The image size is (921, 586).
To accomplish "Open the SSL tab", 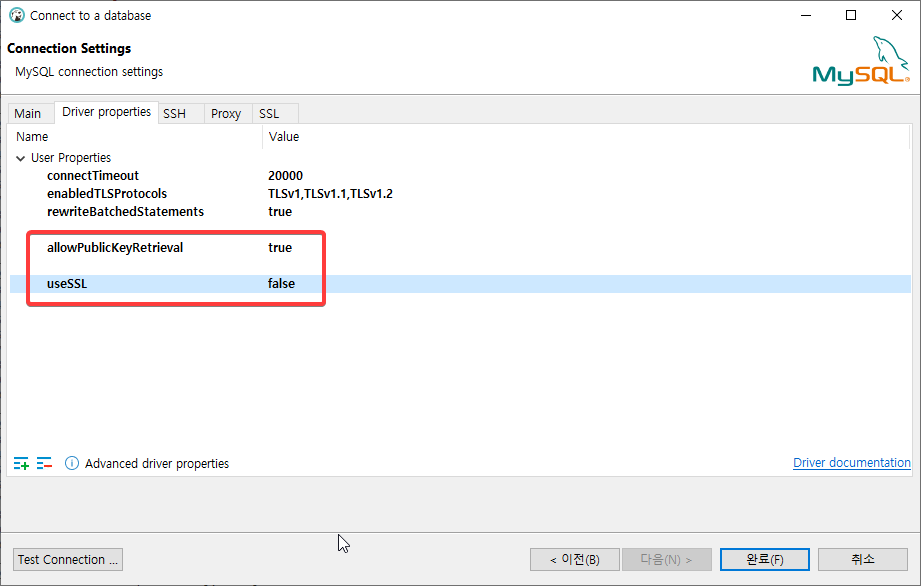I will pos(272,113).
